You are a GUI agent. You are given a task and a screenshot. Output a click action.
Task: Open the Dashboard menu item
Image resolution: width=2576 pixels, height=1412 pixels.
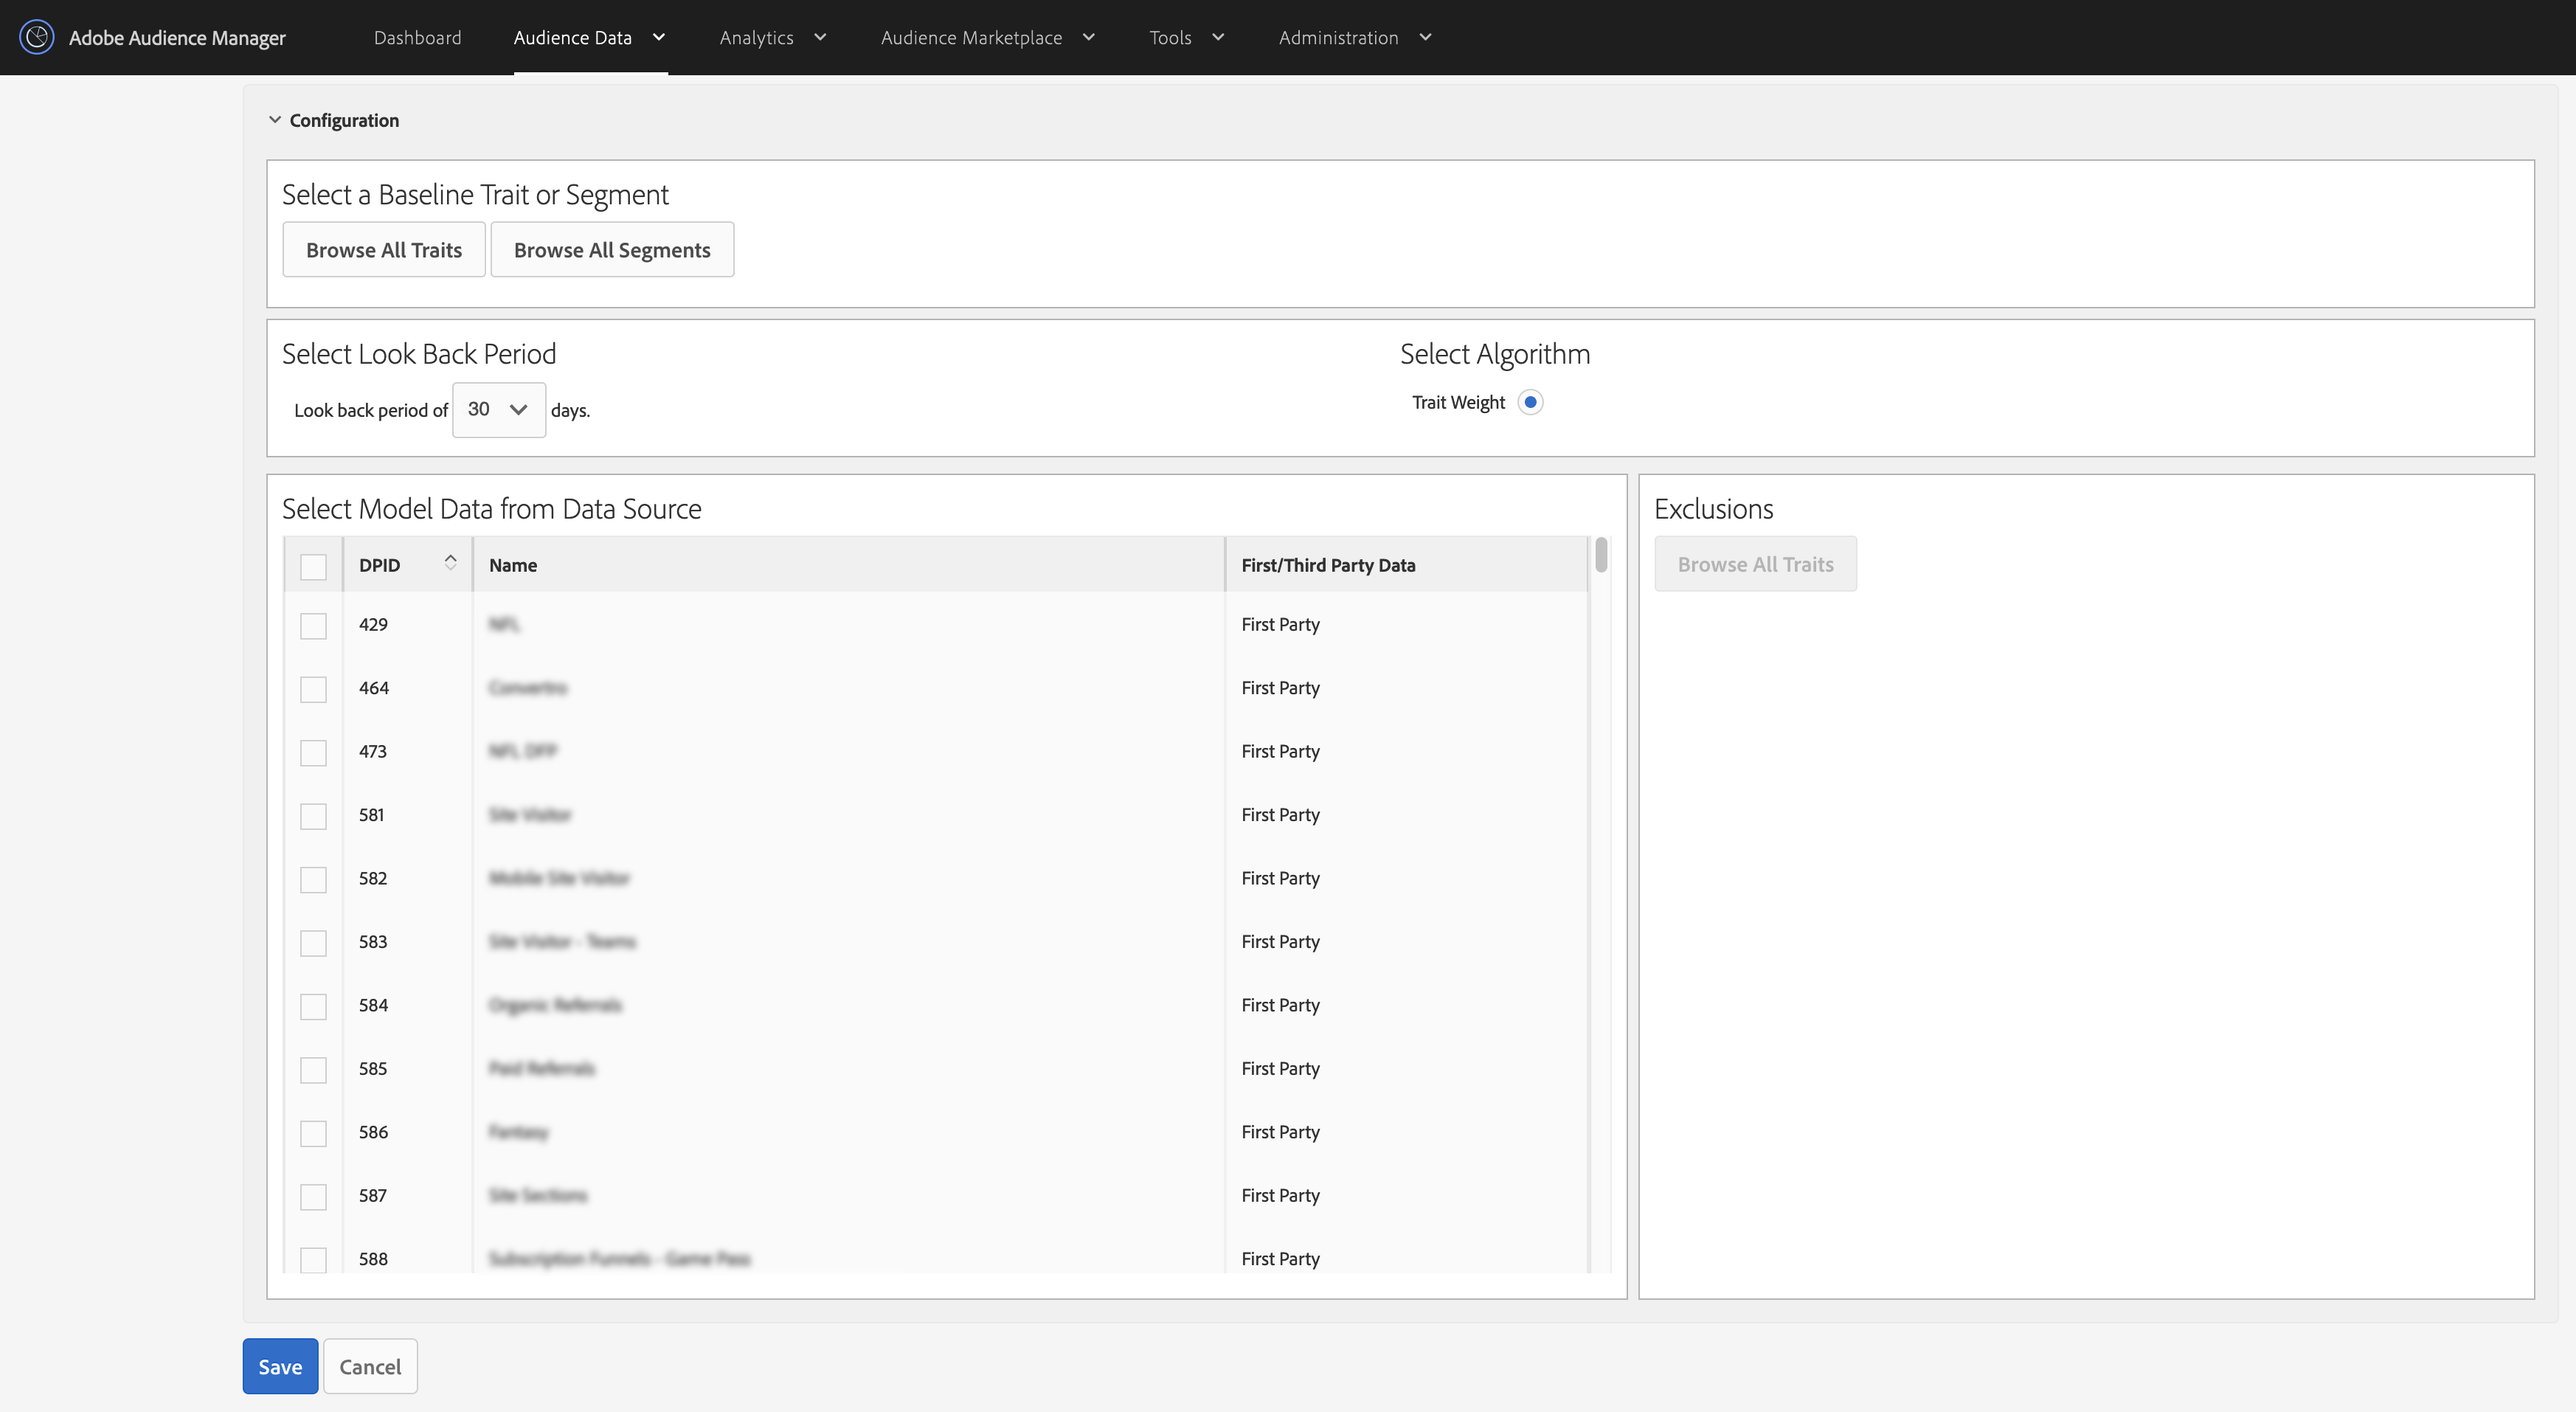[417, 37]
